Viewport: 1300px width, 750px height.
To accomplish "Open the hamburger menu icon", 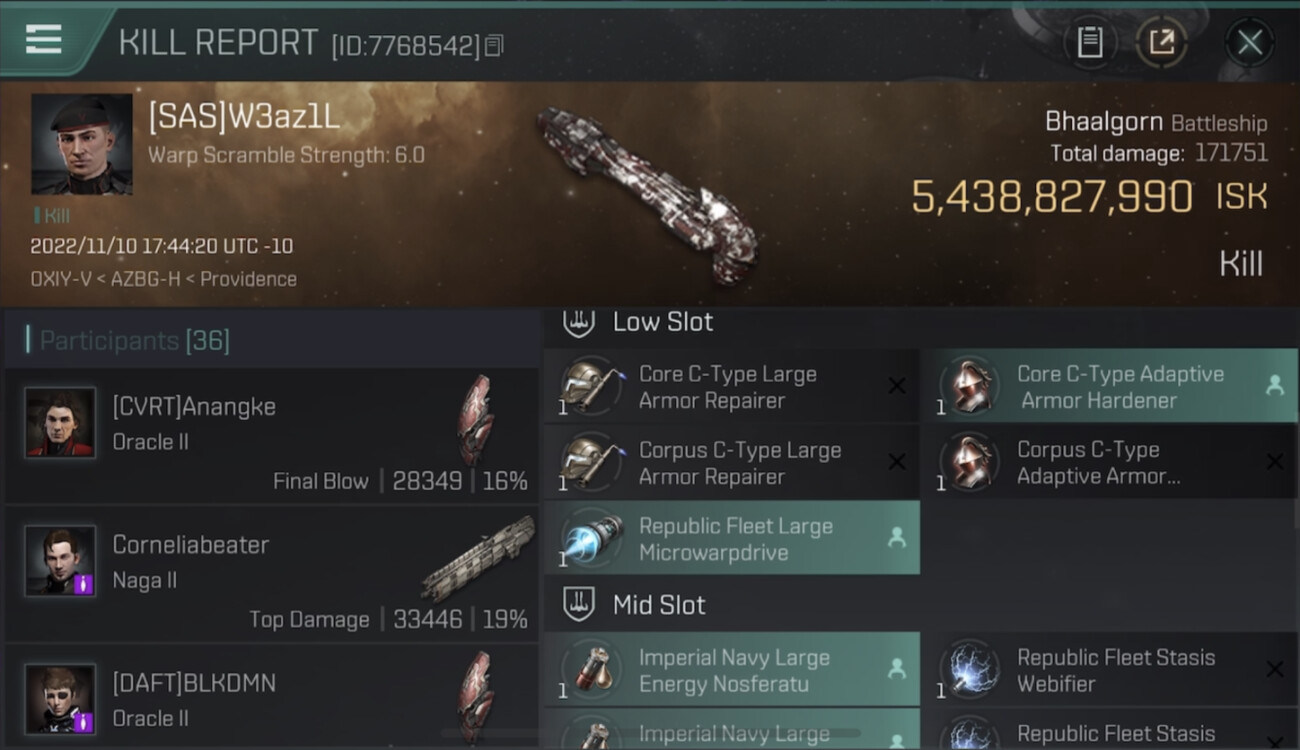I will (x=43, y=39).
